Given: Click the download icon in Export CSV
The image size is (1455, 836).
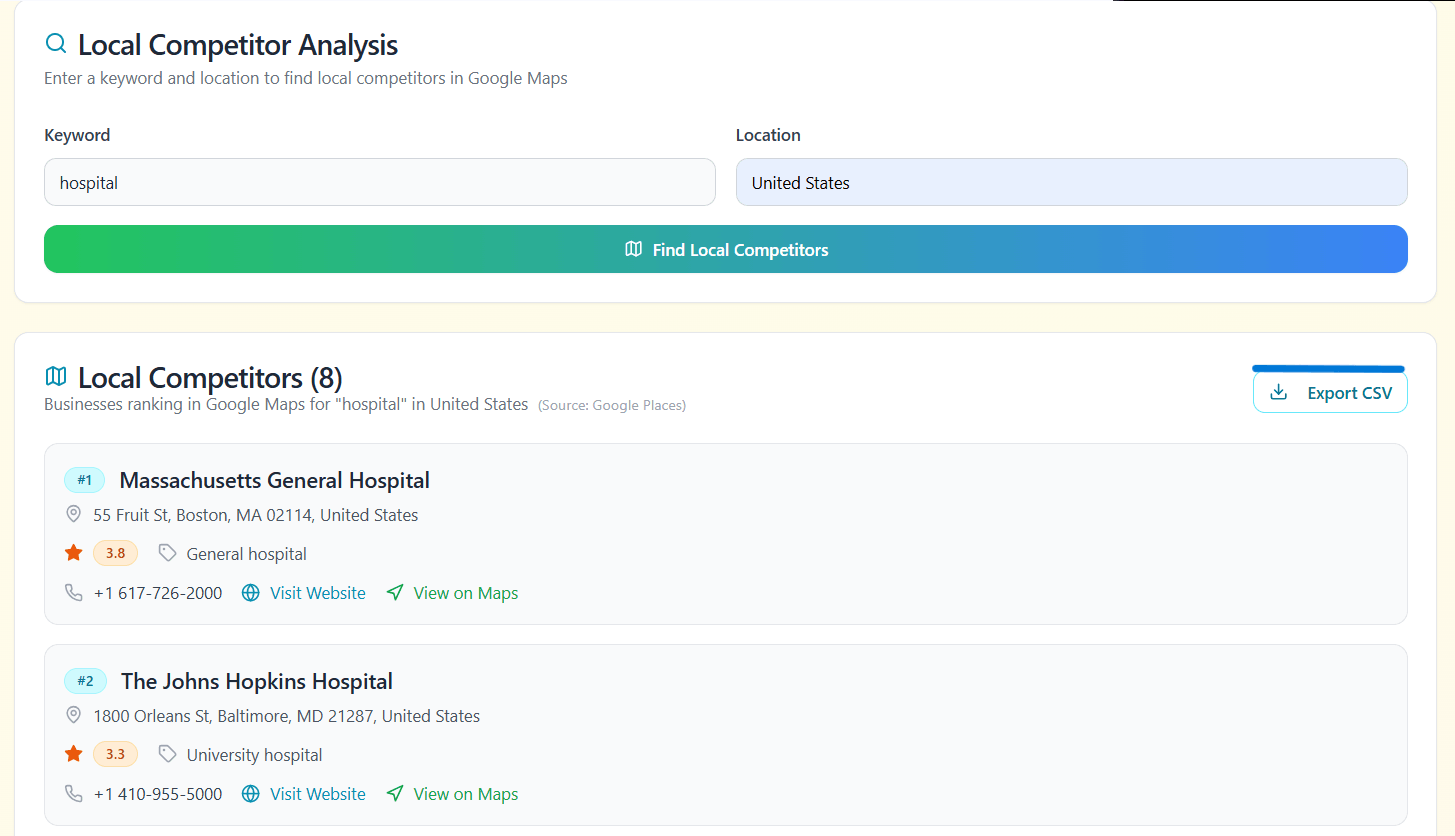Looking at the screenshot, I should coord(1278,393).
